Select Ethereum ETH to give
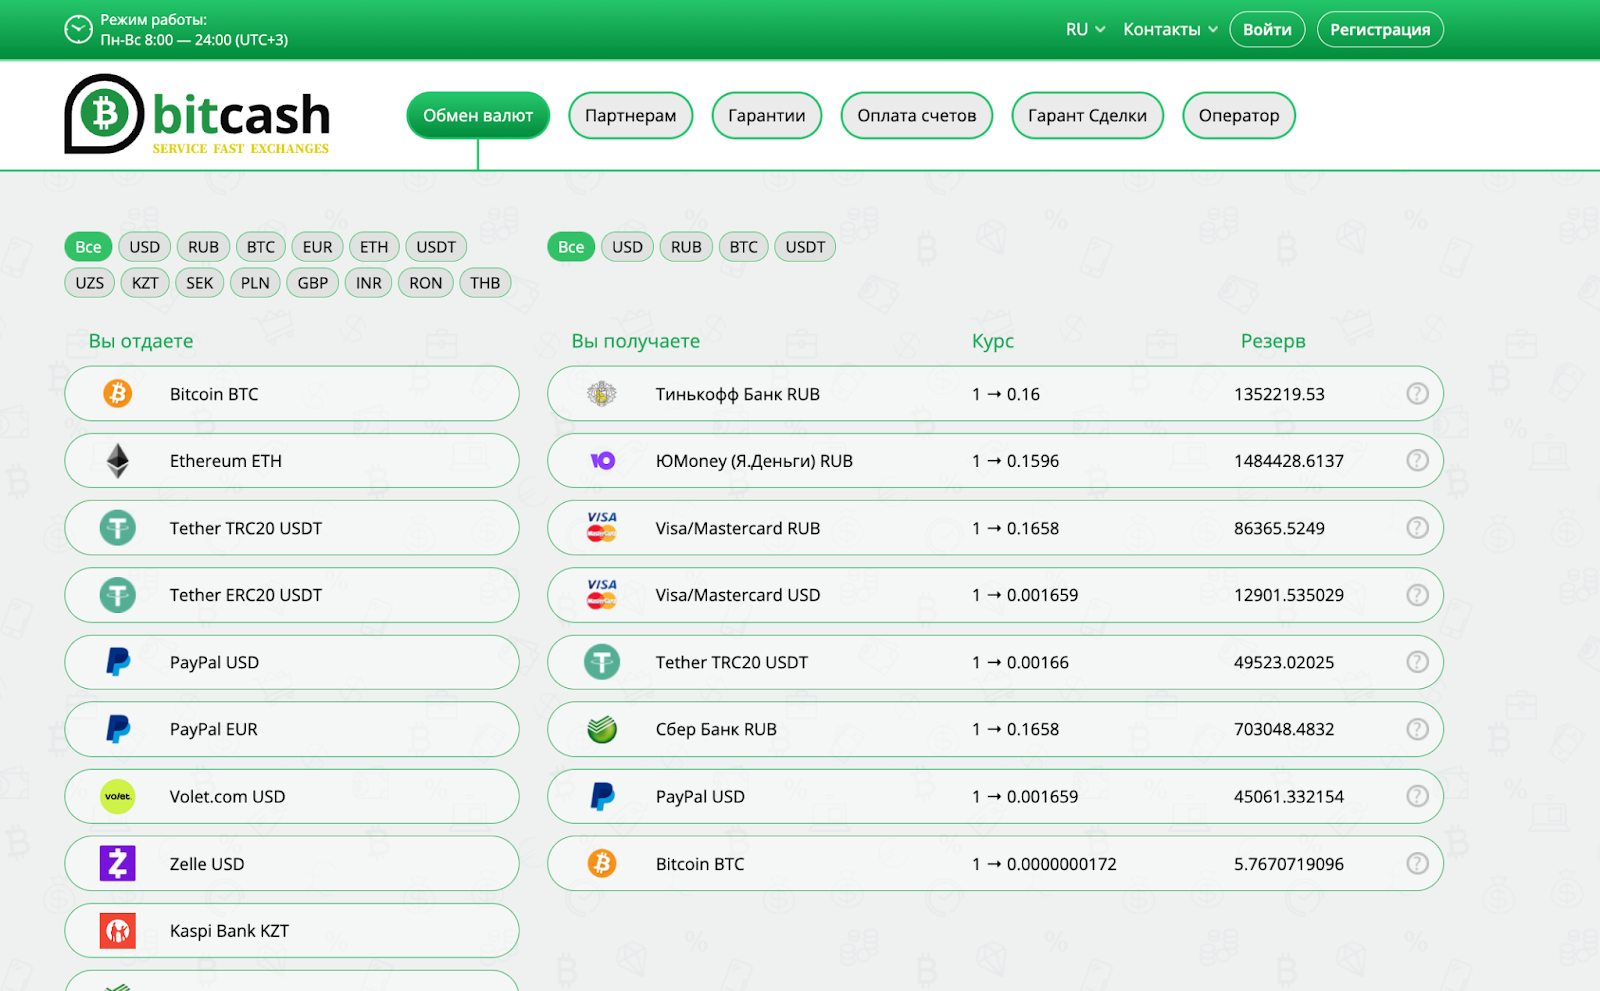The height and width of the screenshot is (991, 1600). [292, 461]
